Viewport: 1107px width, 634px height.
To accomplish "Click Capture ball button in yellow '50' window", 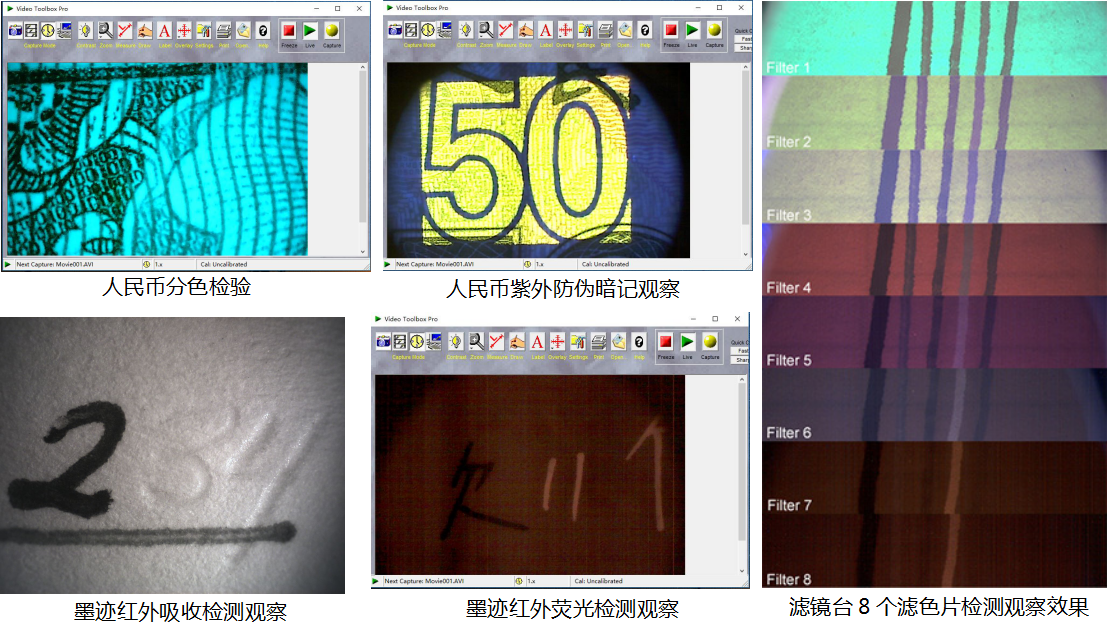I will (714, 30).
